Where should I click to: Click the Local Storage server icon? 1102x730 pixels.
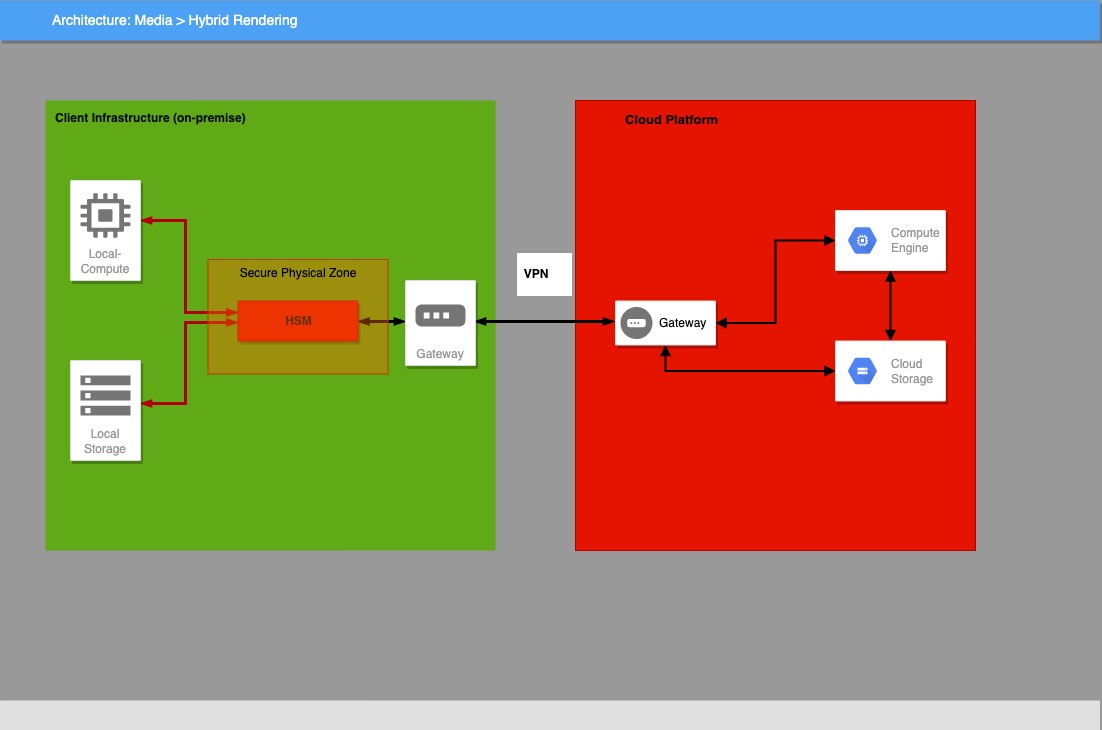105,395
